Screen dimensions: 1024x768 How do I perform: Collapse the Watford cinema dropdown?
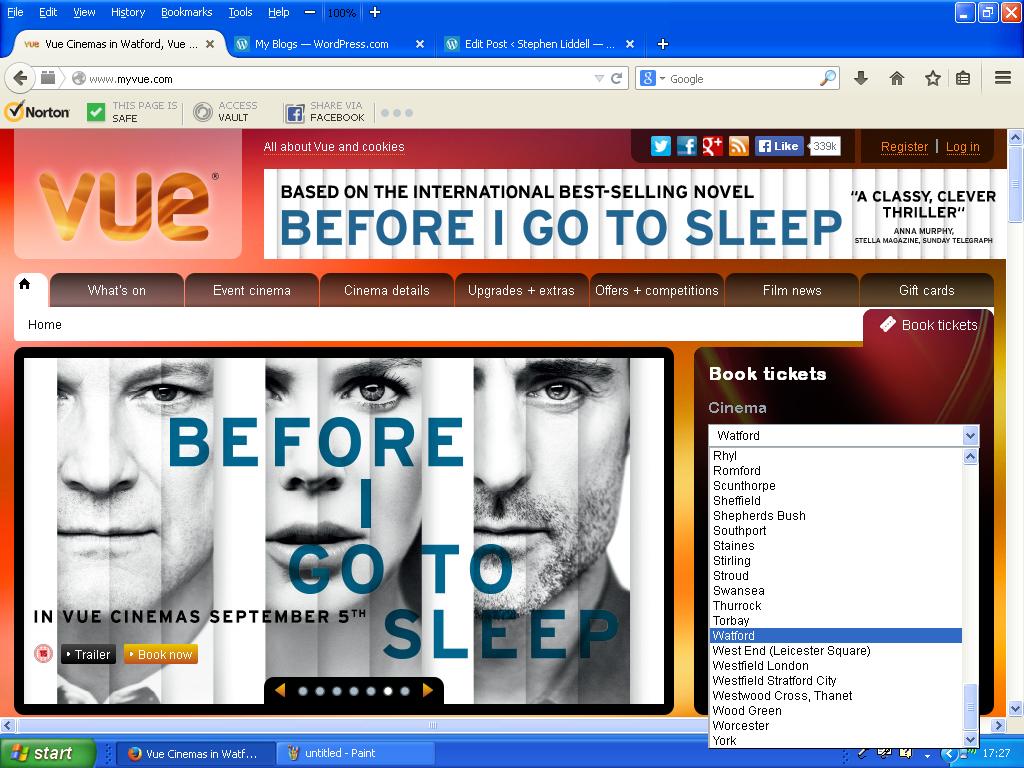[969, 435]
